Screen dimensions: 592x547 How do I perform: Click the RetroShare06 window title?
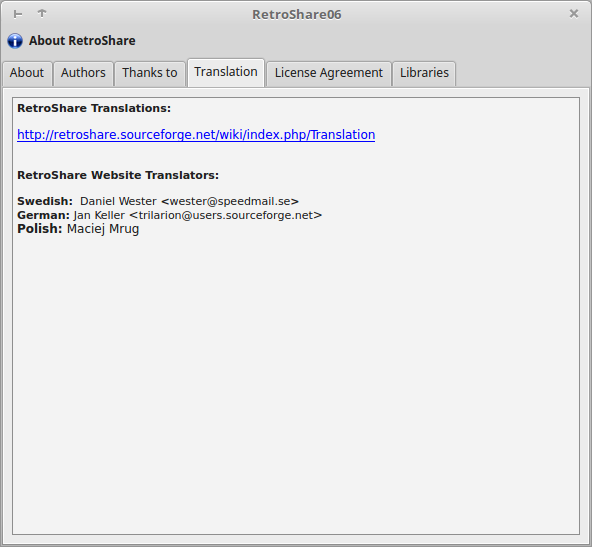click(x=296, y=14)
